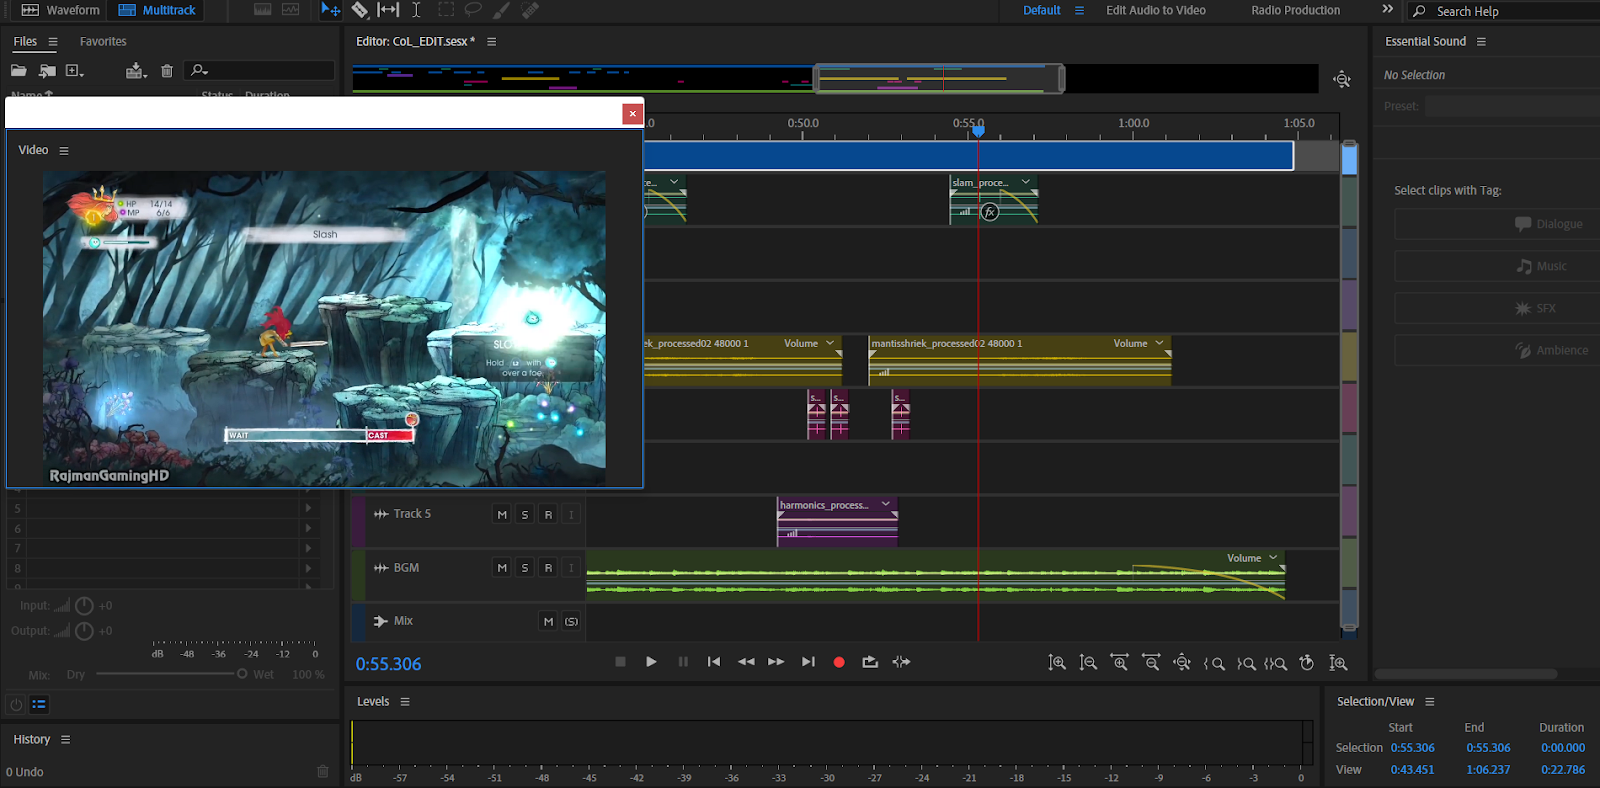Select Edit Audio to Video workspace
1600x788 pixels.
(1156, 10)
